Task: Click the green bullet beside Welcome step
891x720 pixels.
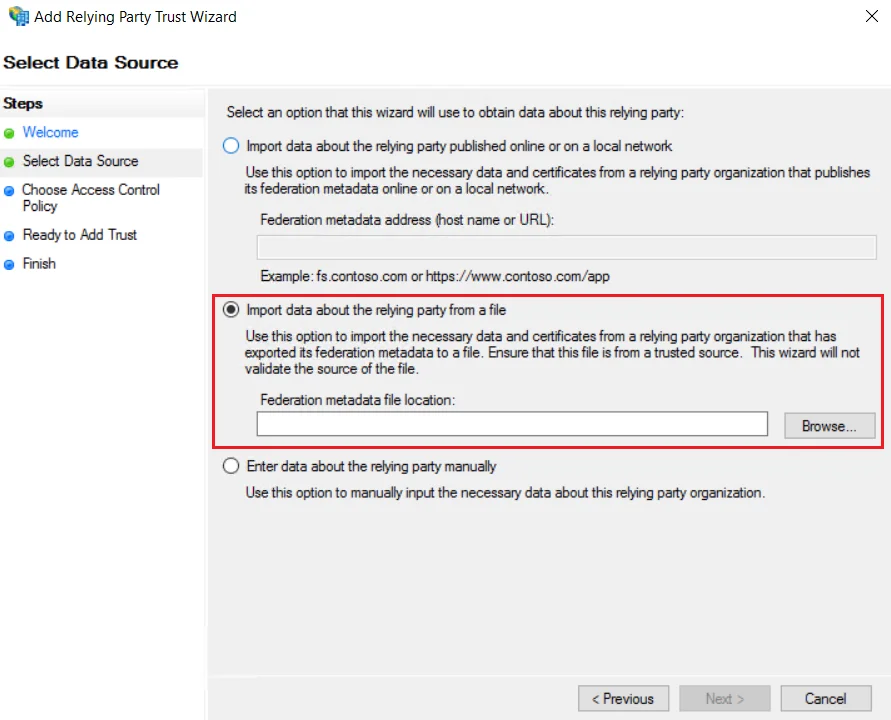Action: click(x=11, y=132)
